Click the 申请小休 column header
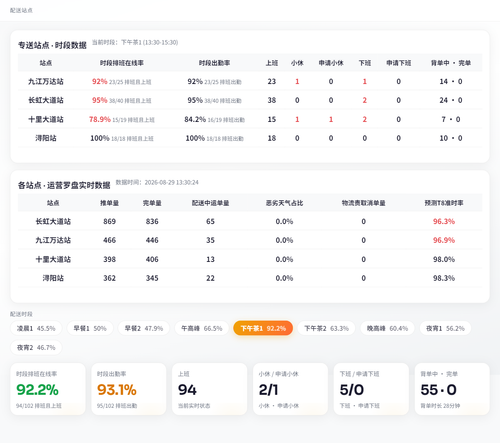The height and width of the screenshot is (443, 500). 331,63
